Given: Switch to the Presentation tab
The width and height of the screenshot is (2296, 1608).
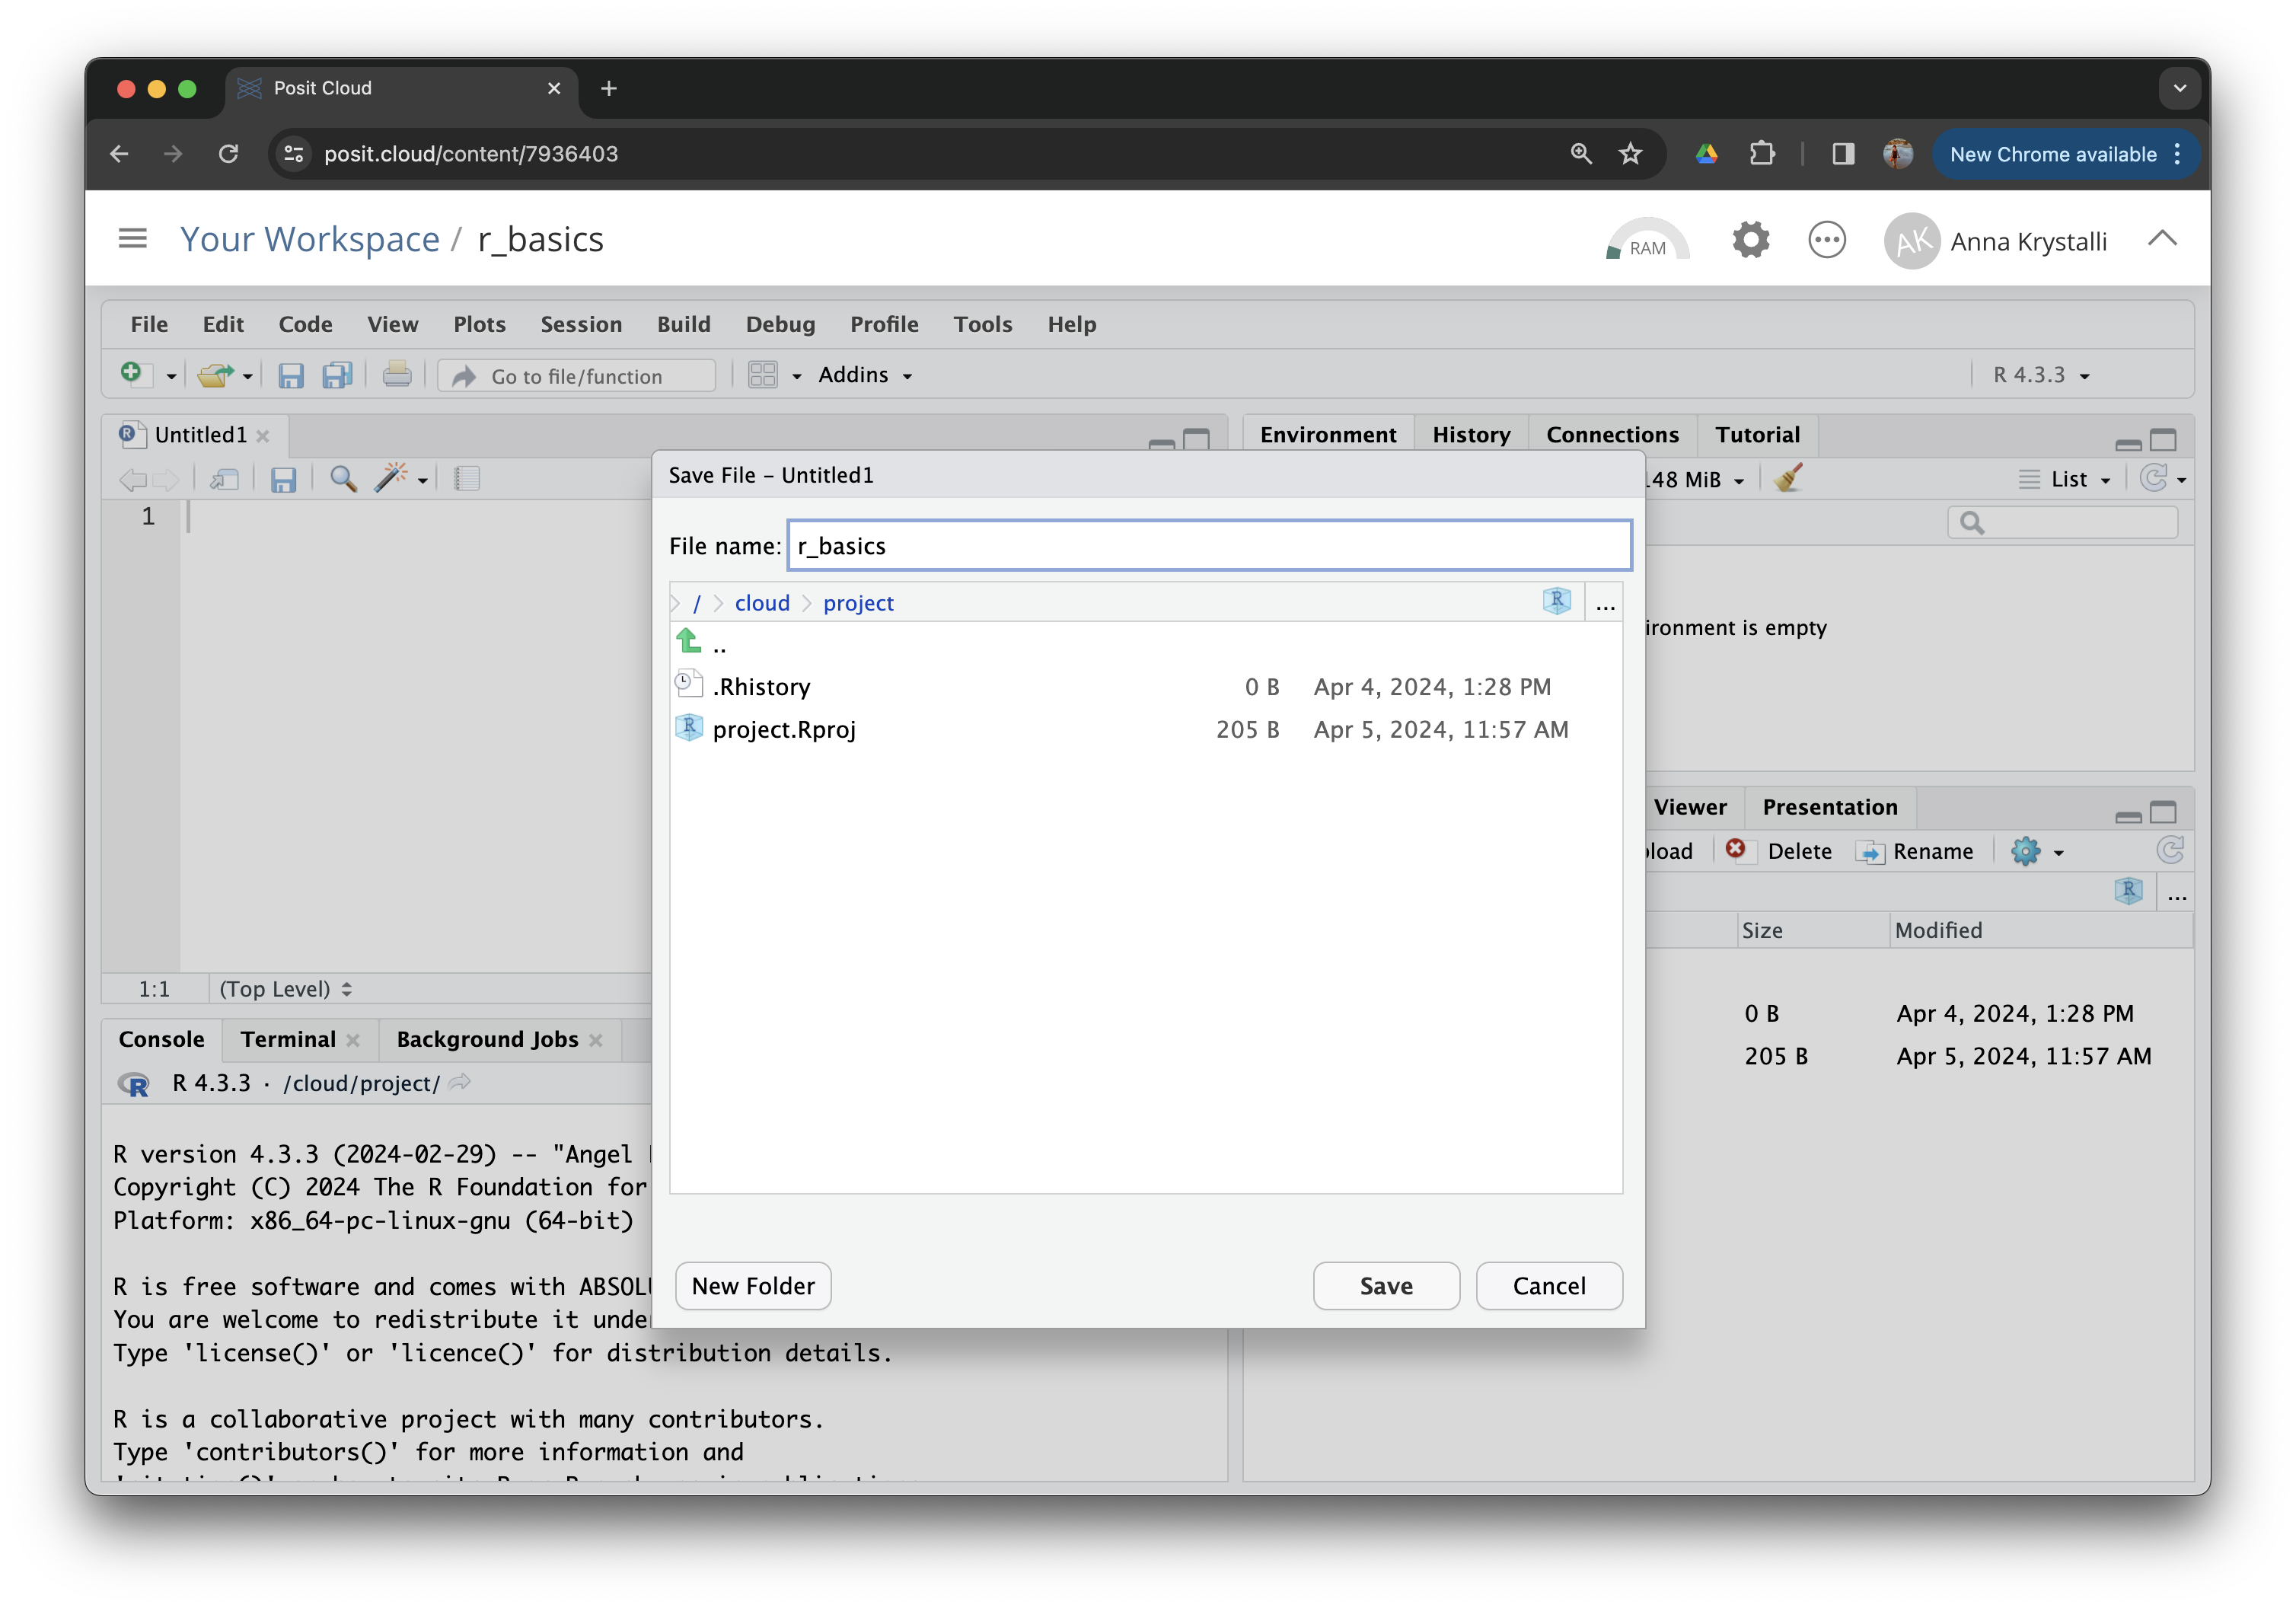Looking at the screenshot, I should pyautogui.click(x=1829, y=807).
